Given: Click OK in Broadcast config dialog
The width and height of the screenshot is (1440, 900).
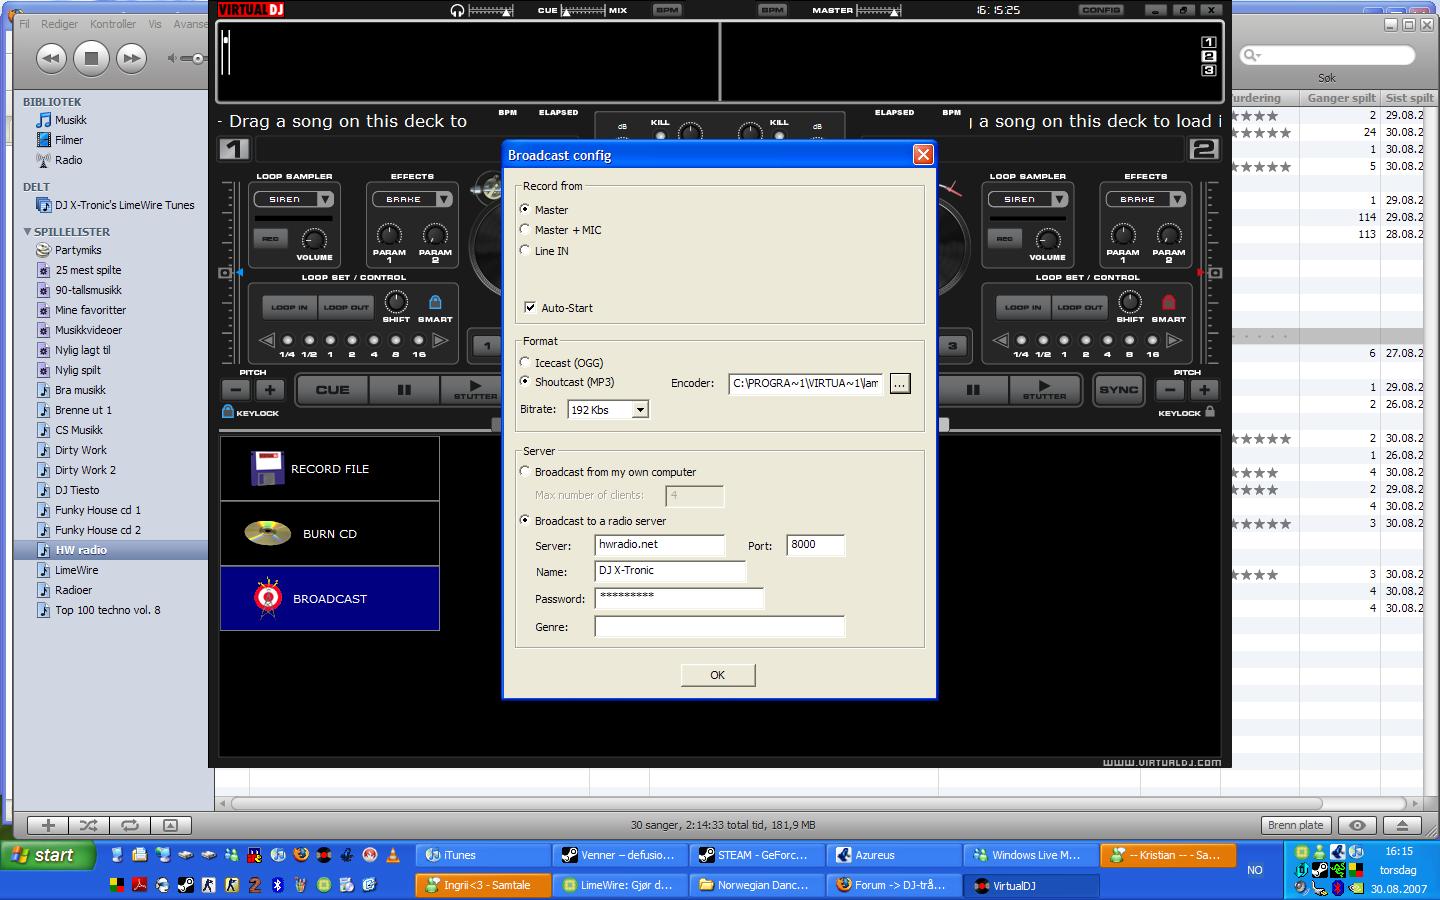Looking at the screenshot, I should click(x=718, y=675).
